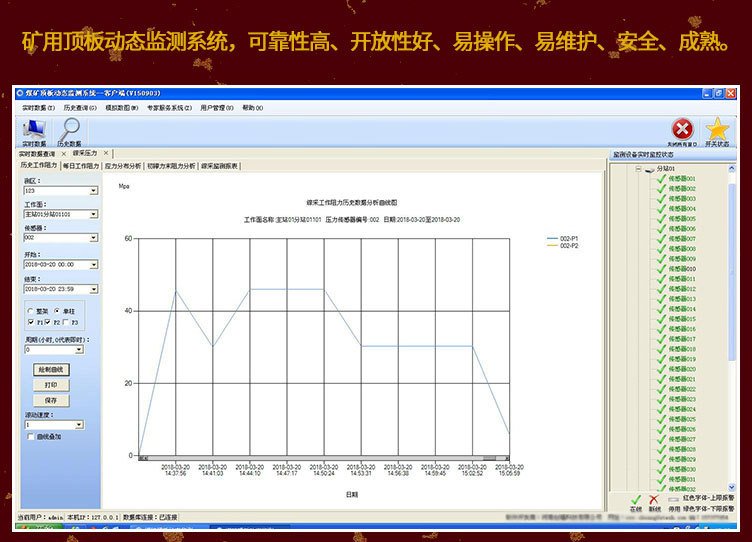Click the 002-P2 yellow legend entry
Image resolution: width=752 pixels, height=542 pixels.
click(x=563, y=246)
